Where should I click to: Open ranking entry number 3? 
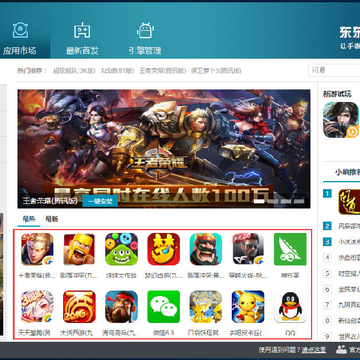click(341, 242)
